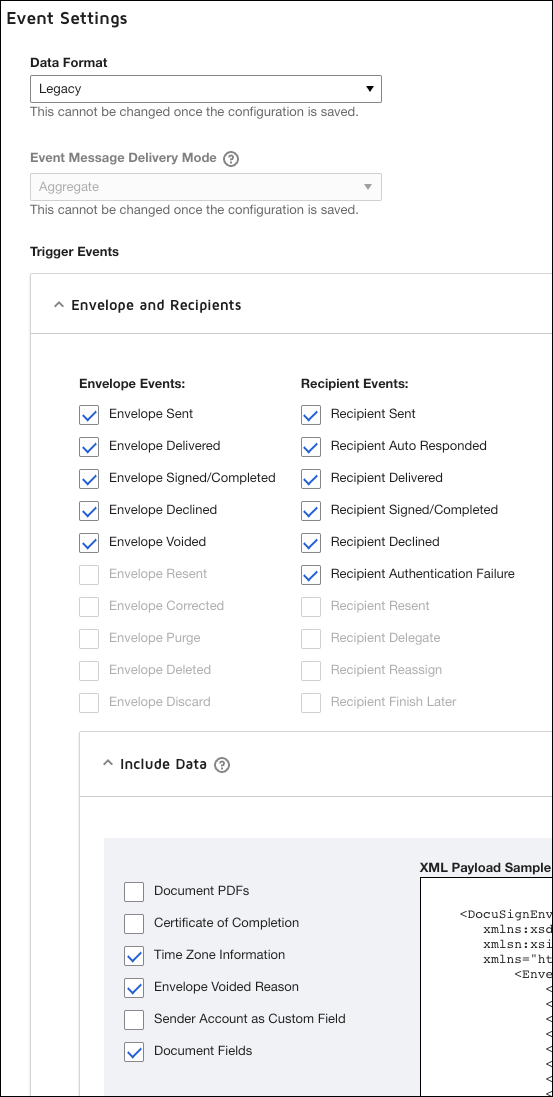Uncheck Recipient Authentication Failure checkbox
Image resolution: width=553 pixels, height=1097 pixels.
tap(311, 574)
